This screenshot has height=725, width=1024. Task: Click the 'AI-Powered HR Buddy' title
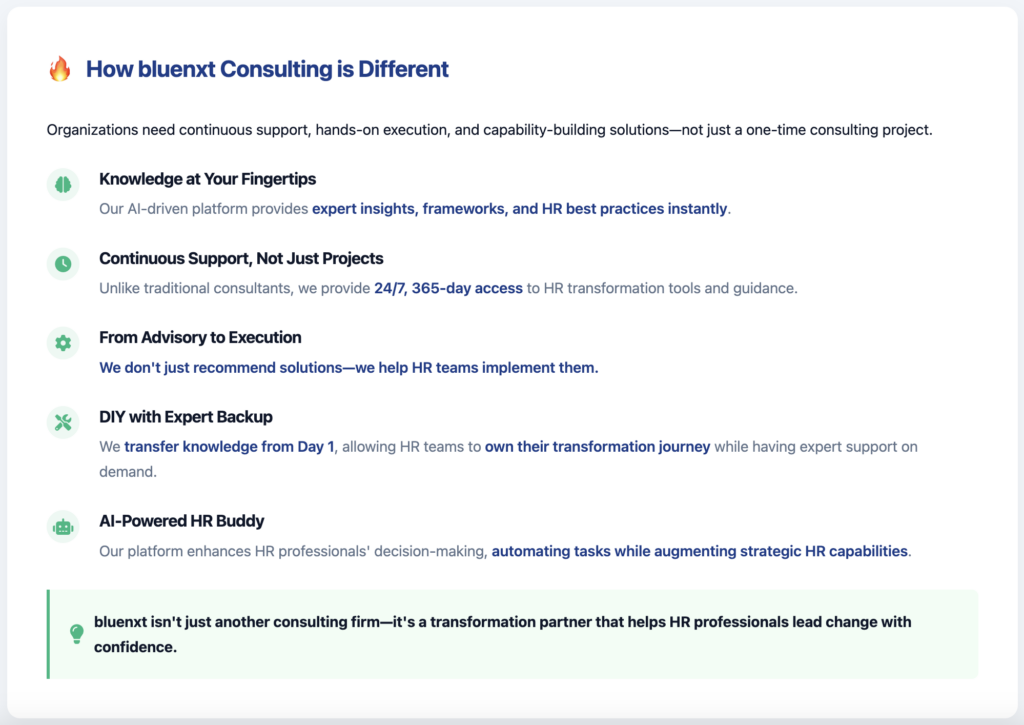(x=182, y=521)
